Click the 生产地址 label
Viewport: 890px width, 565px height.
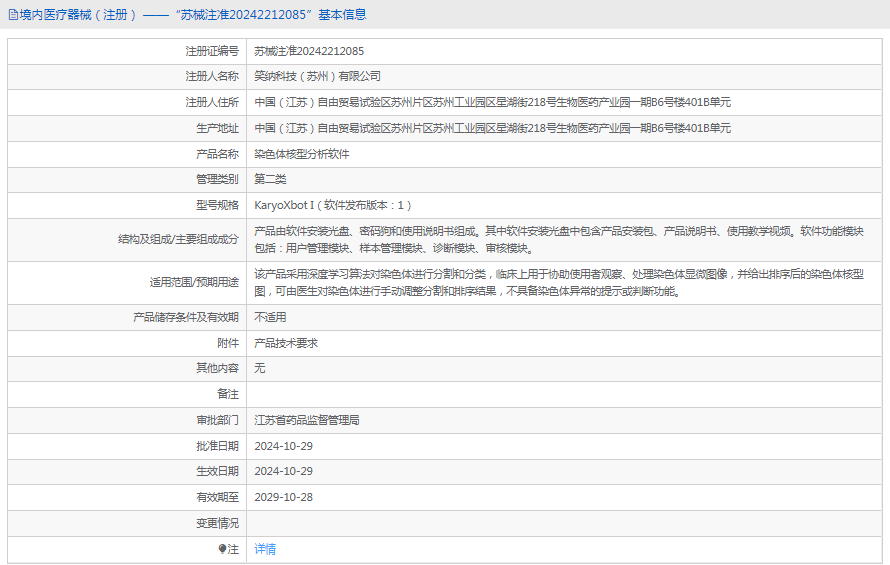[217, 128]
